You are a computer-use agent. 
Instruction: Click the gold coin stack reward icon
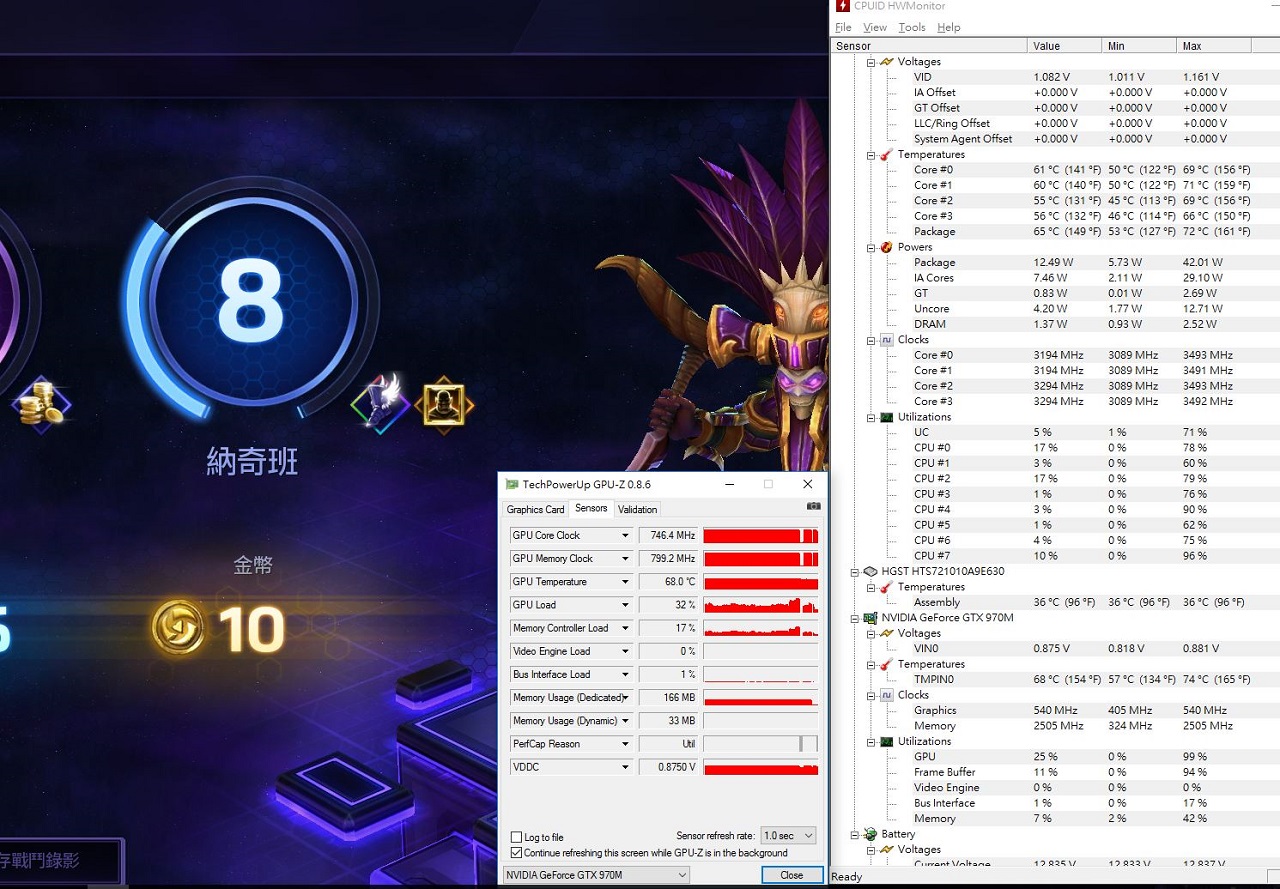coord(41,404)
